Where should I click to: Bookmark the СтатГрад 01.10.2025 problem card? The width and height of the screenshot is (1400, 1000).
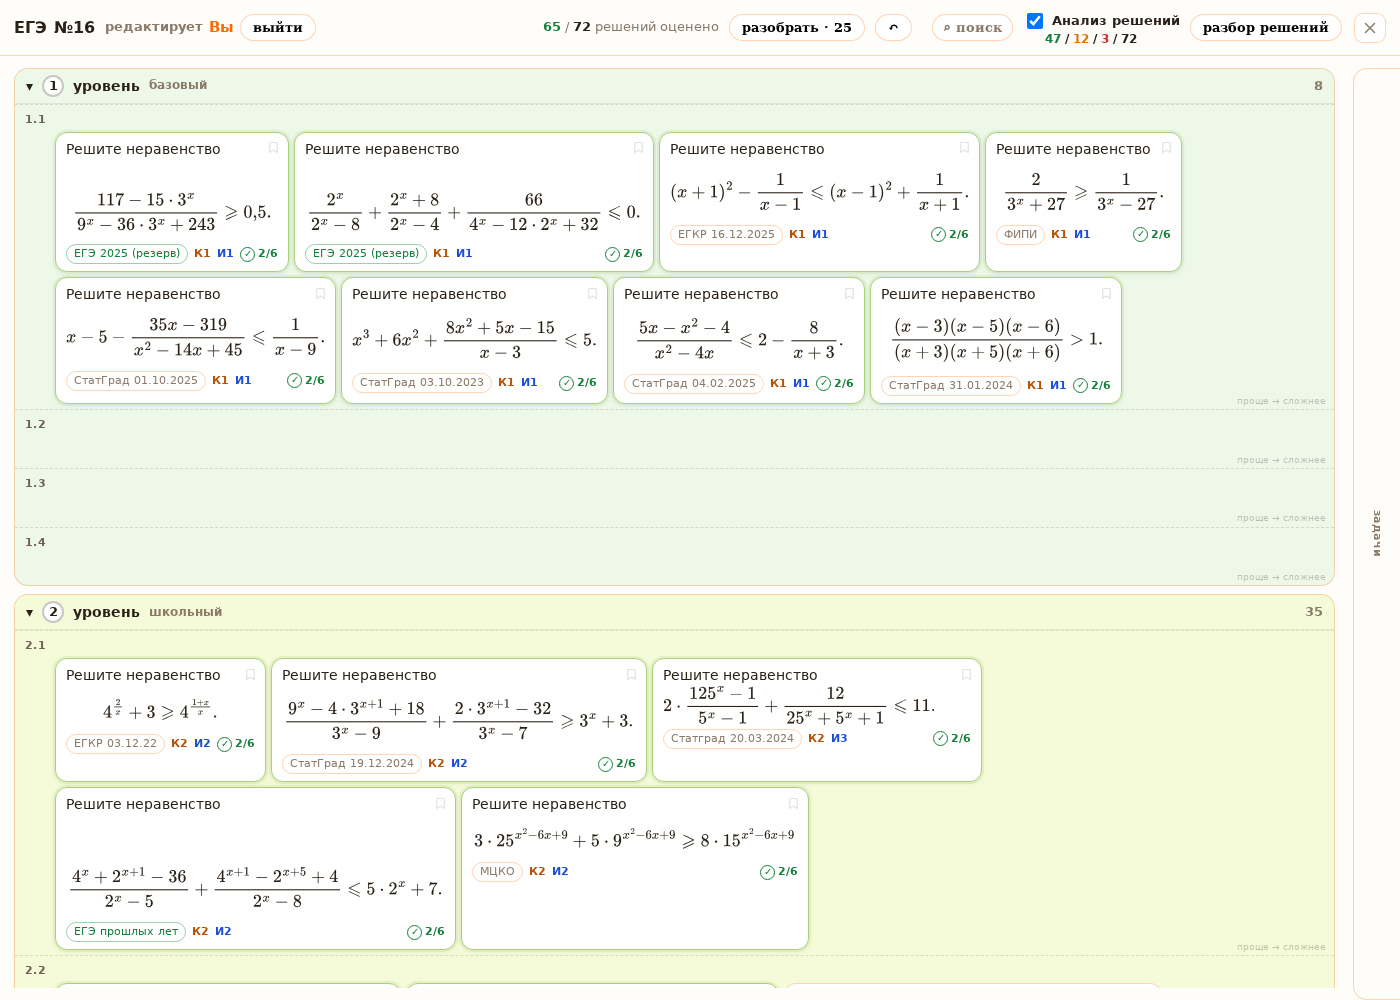click(320, 293)
